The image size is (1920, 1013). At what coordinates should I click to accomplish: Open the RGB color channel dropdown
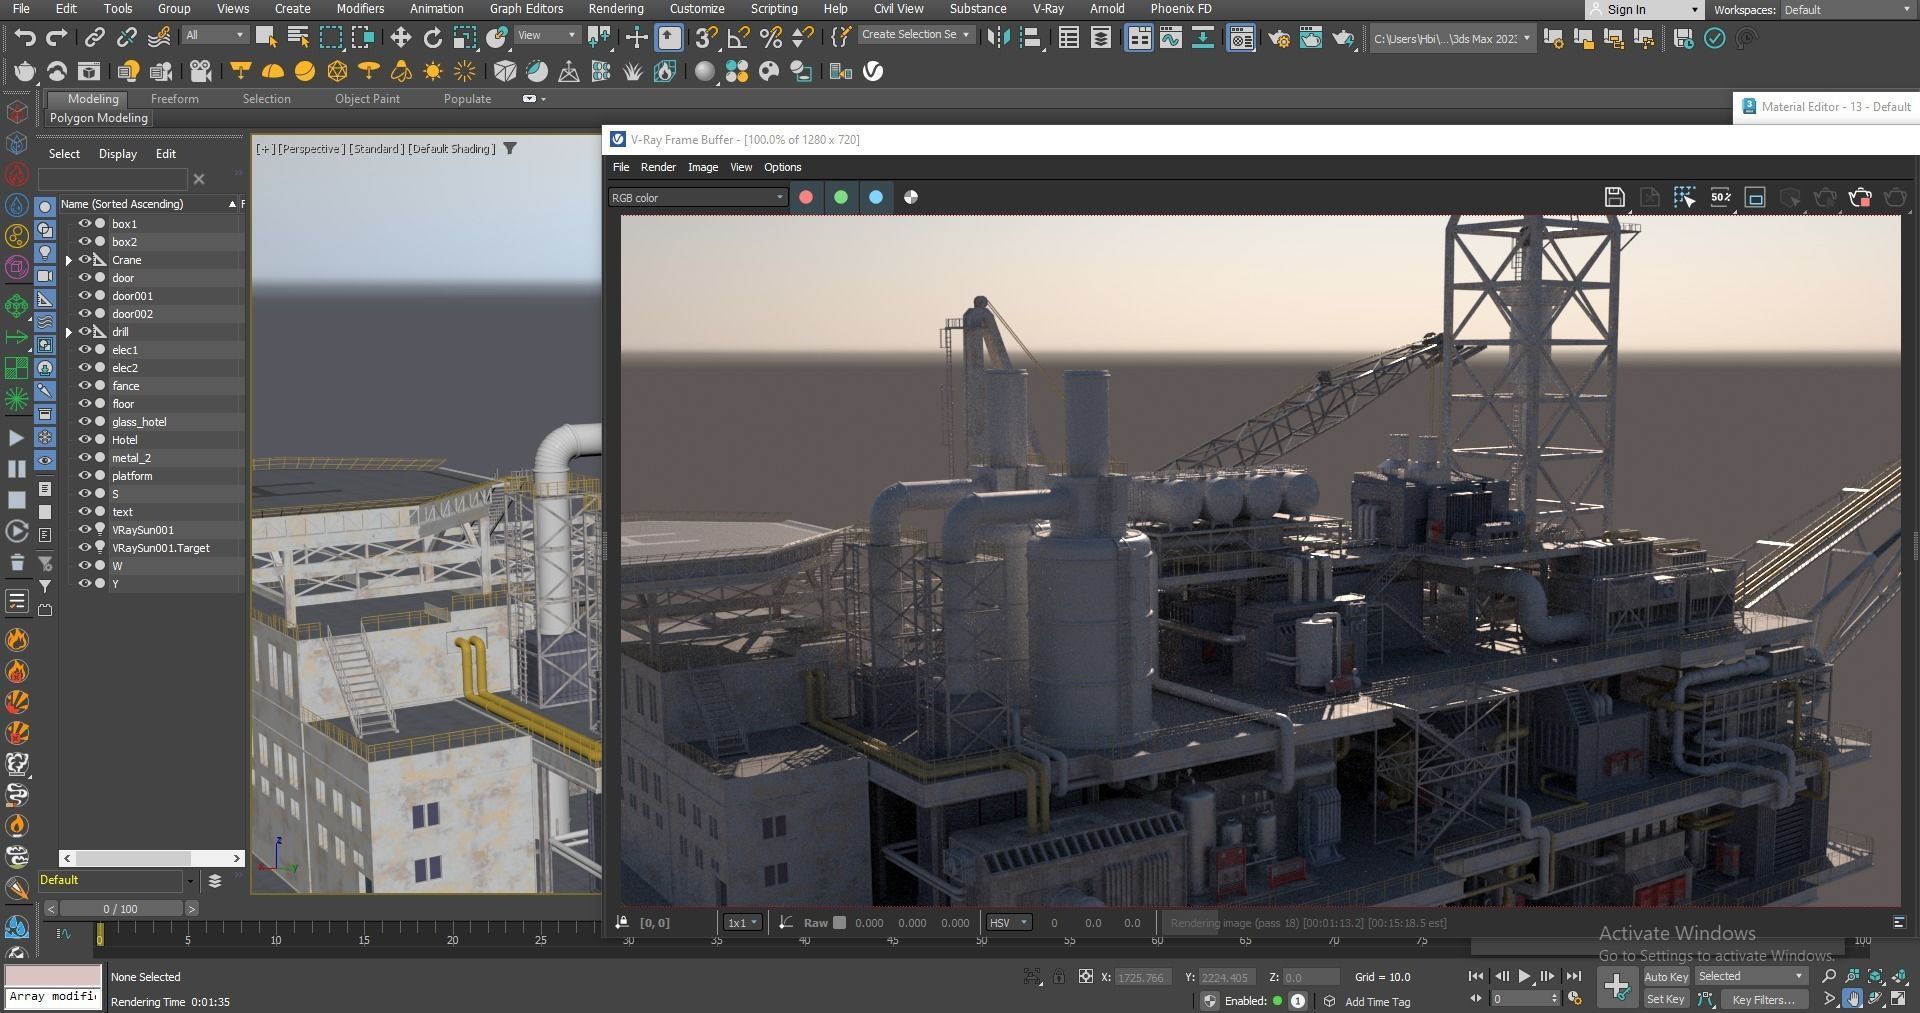[x=697, y=198]
